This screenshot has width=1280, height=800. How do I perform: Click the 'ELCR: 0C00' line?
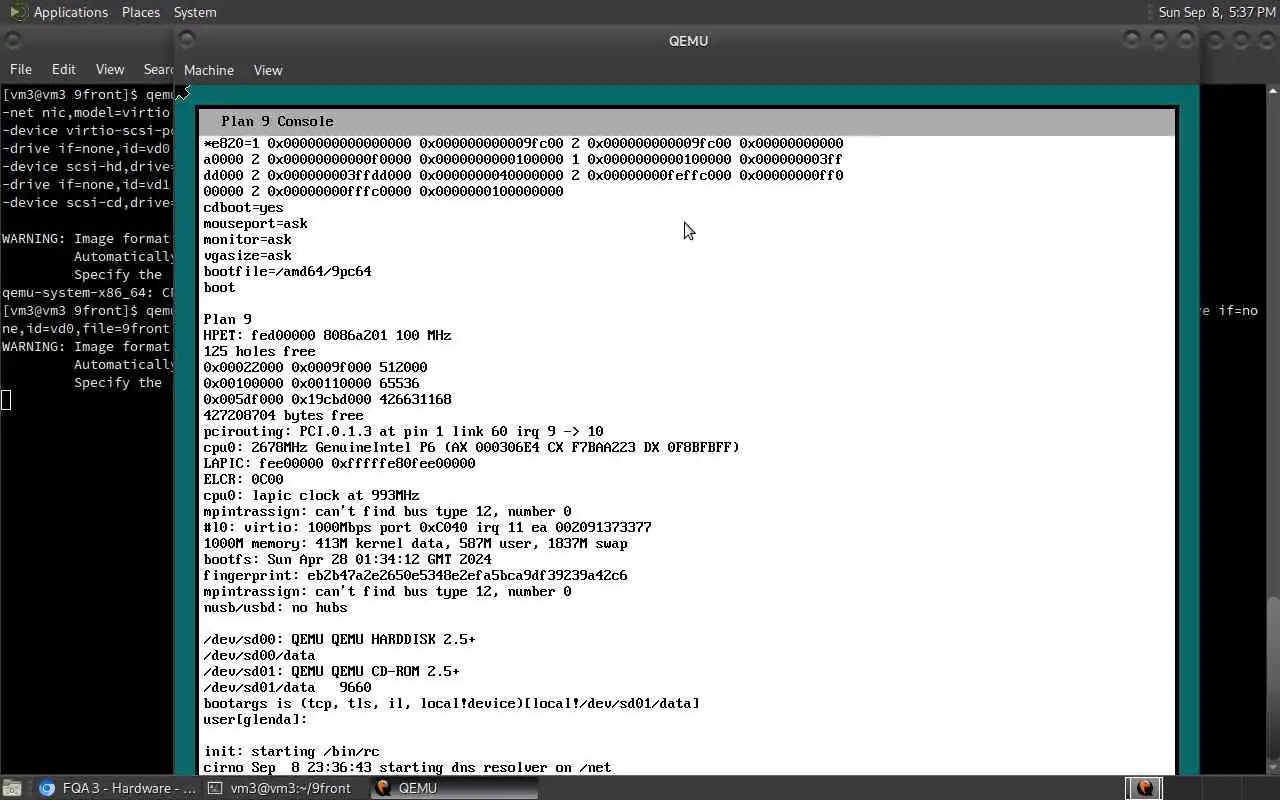point(243,479)
